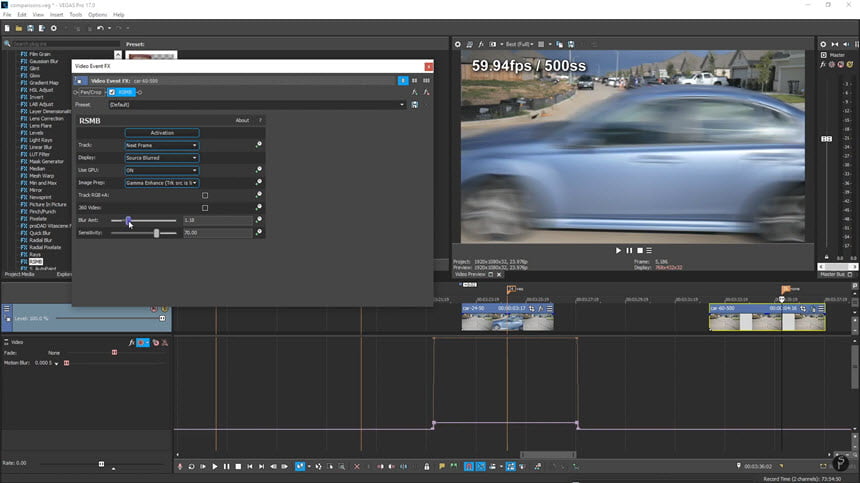The image size is (860, 483).
Task: Animate the Track parameter in RSMB
Action: tap(259, 145)
